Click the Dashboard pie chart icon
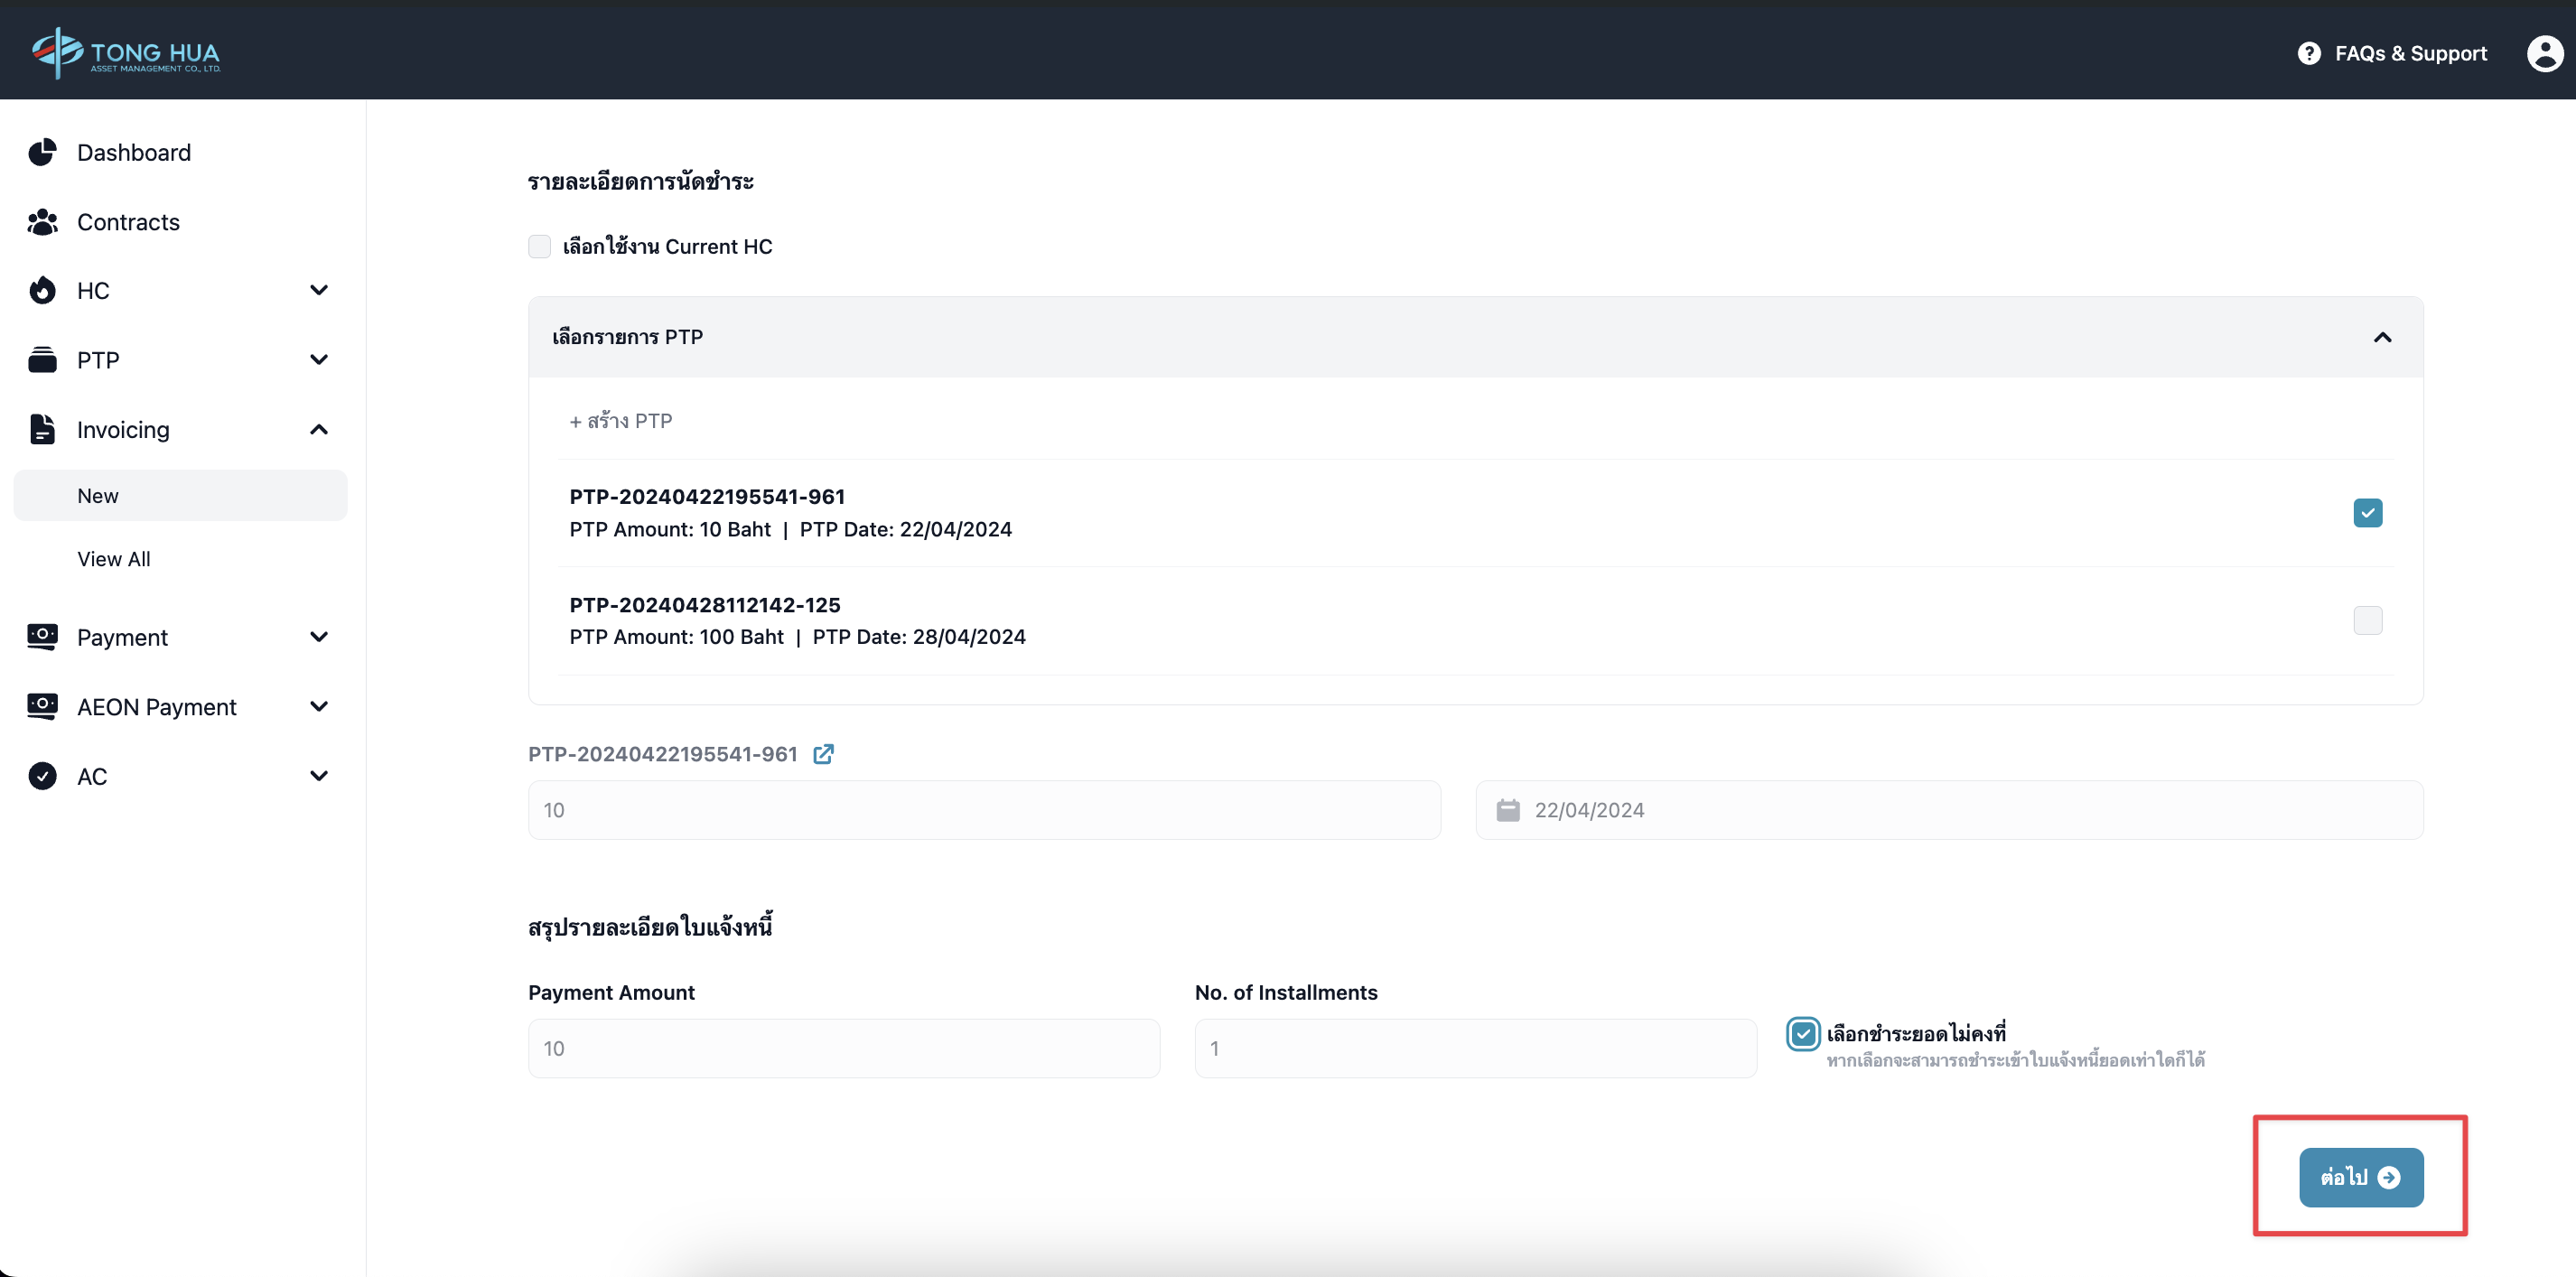The height and width of the screenshot is (1277, 2576). pos(42,153)
